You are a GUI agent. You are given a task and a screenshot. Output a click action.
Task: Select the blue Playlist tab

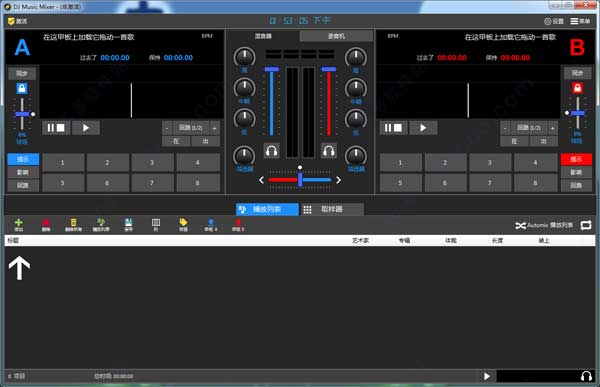tap(267, 209)
